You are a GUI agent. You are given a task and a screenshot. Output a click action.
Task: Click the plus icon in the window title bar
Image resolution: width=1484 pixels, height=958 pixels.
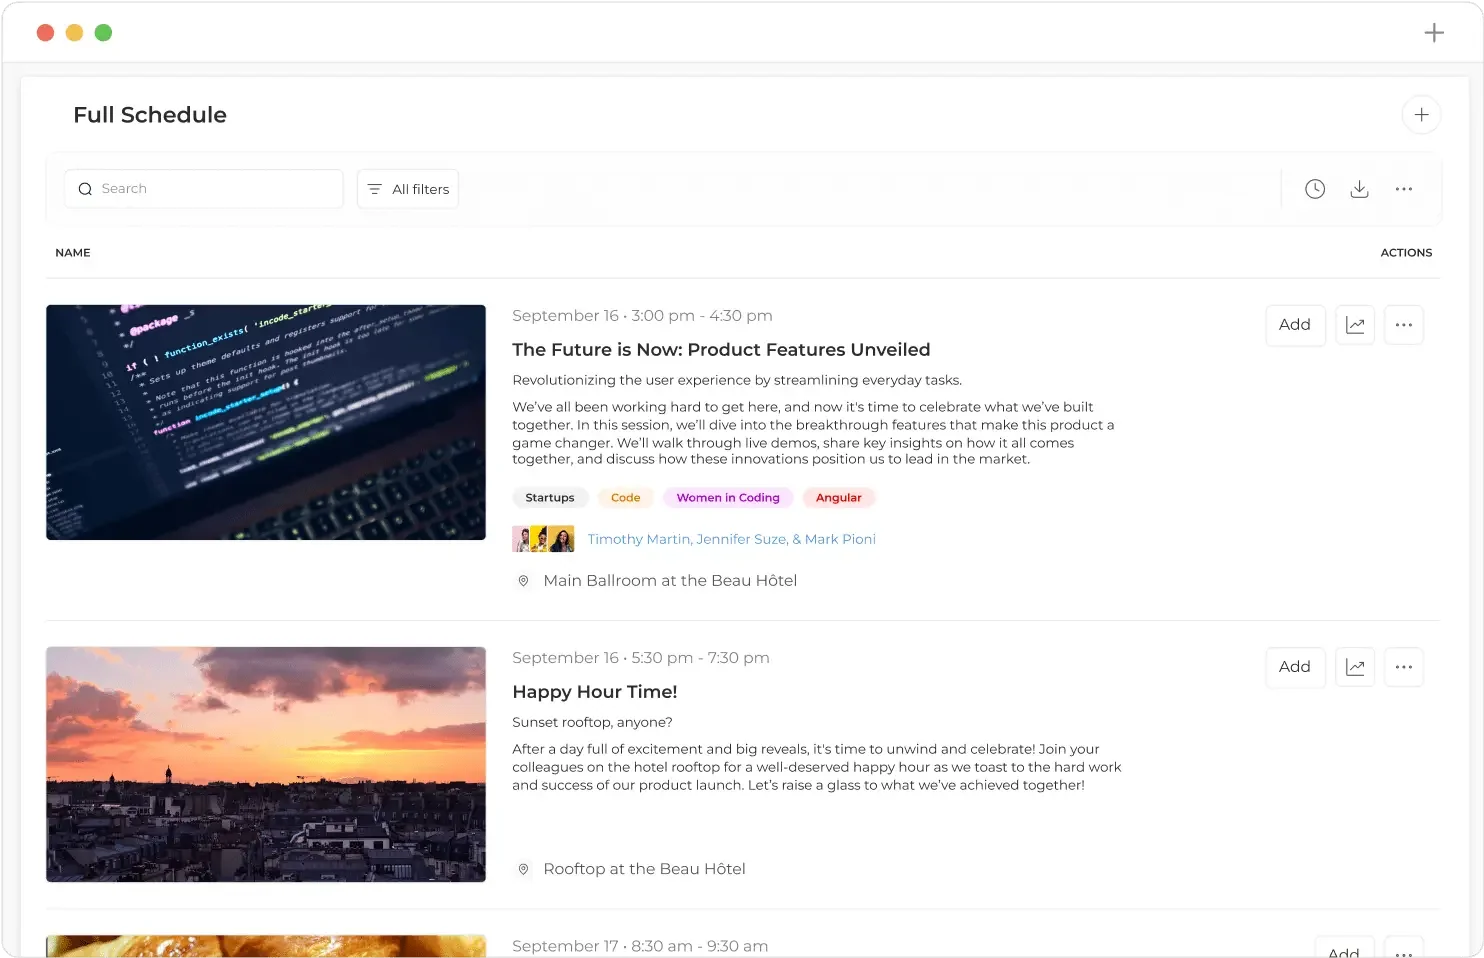point(1434,33)
